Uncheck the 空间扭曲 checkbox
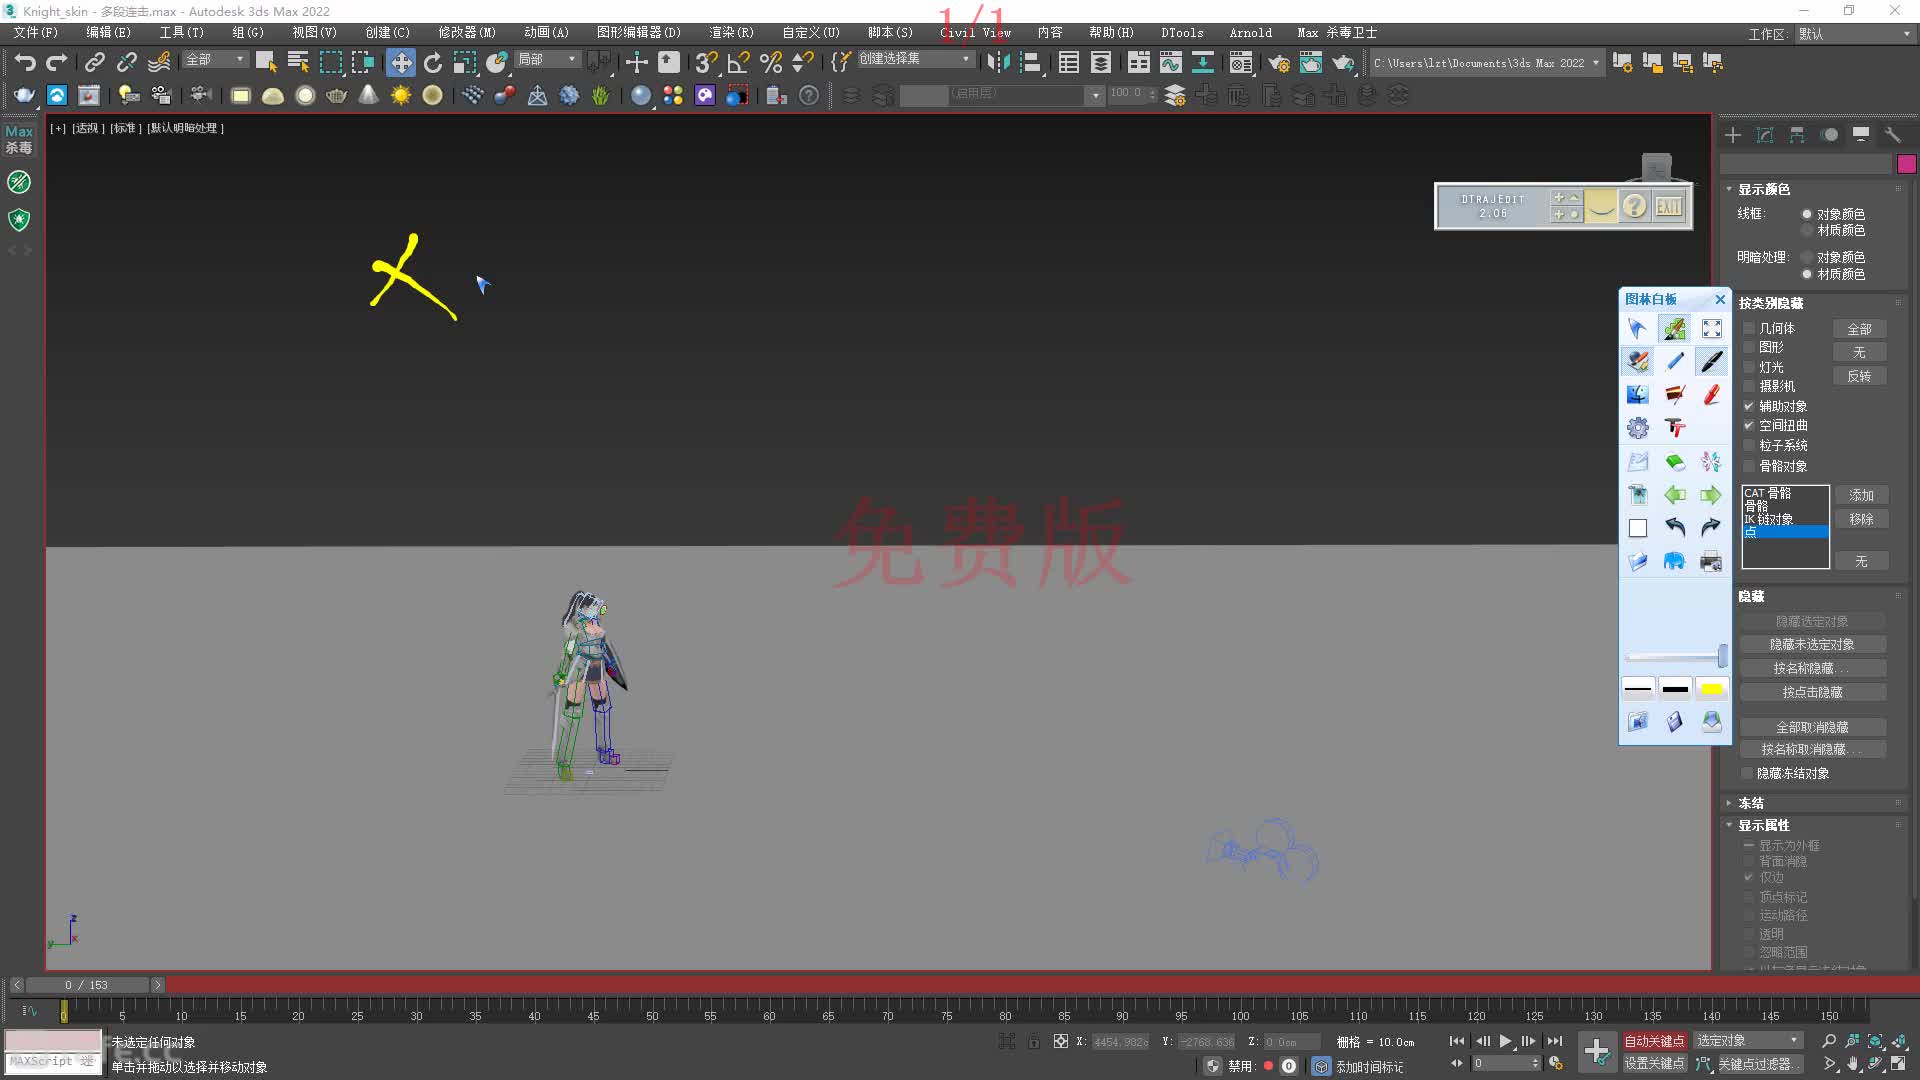 point(1748,425)
